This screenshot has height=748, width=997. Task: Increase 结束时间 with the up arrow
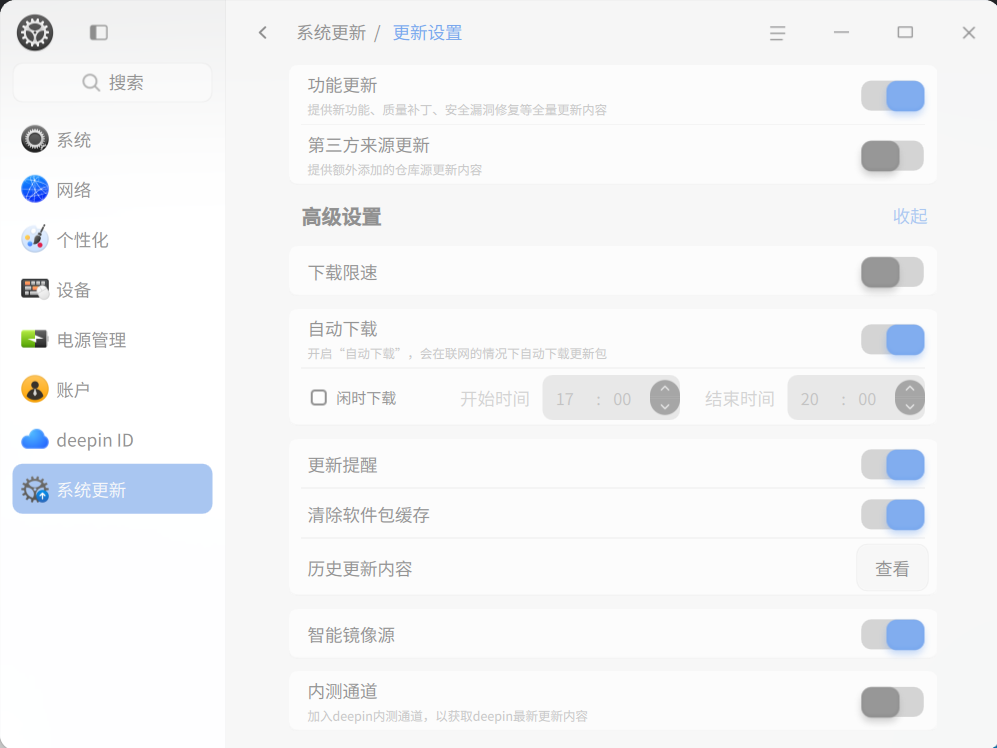click(x=909, y=389)
